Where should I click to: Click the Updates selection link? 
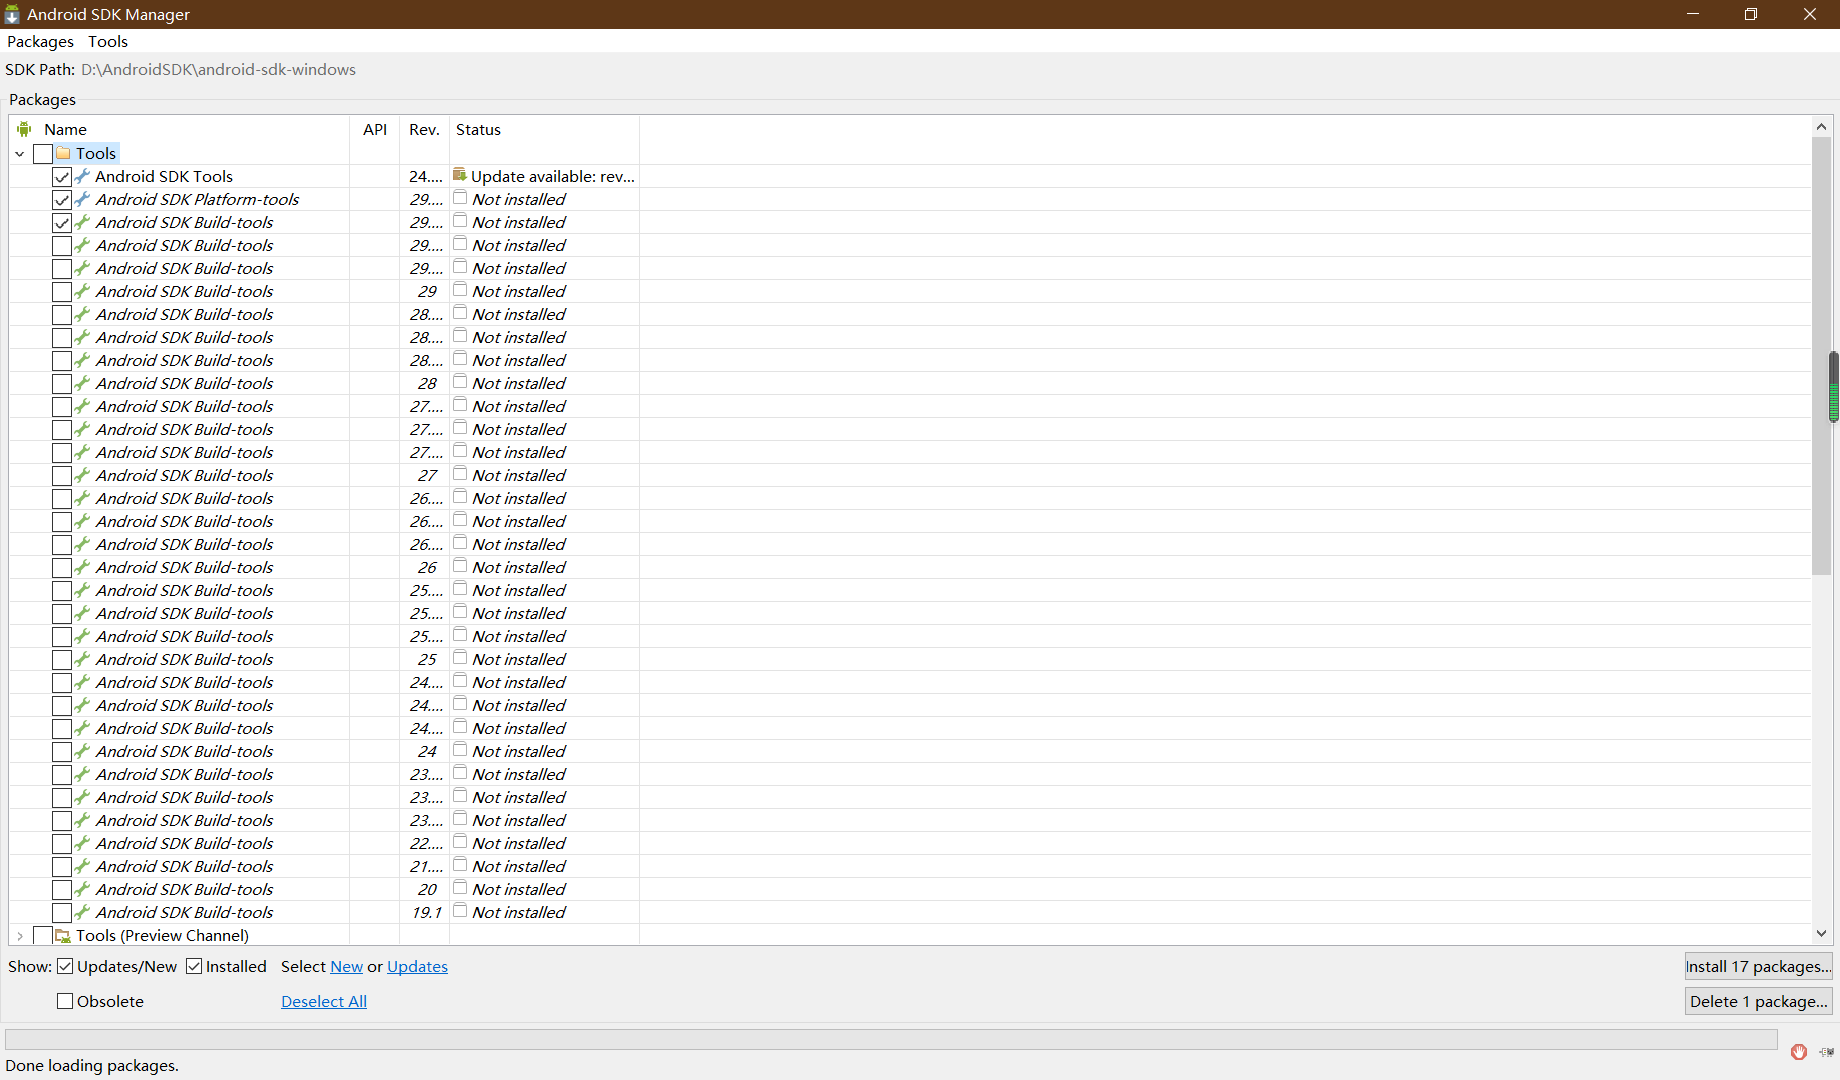(417, 966)
